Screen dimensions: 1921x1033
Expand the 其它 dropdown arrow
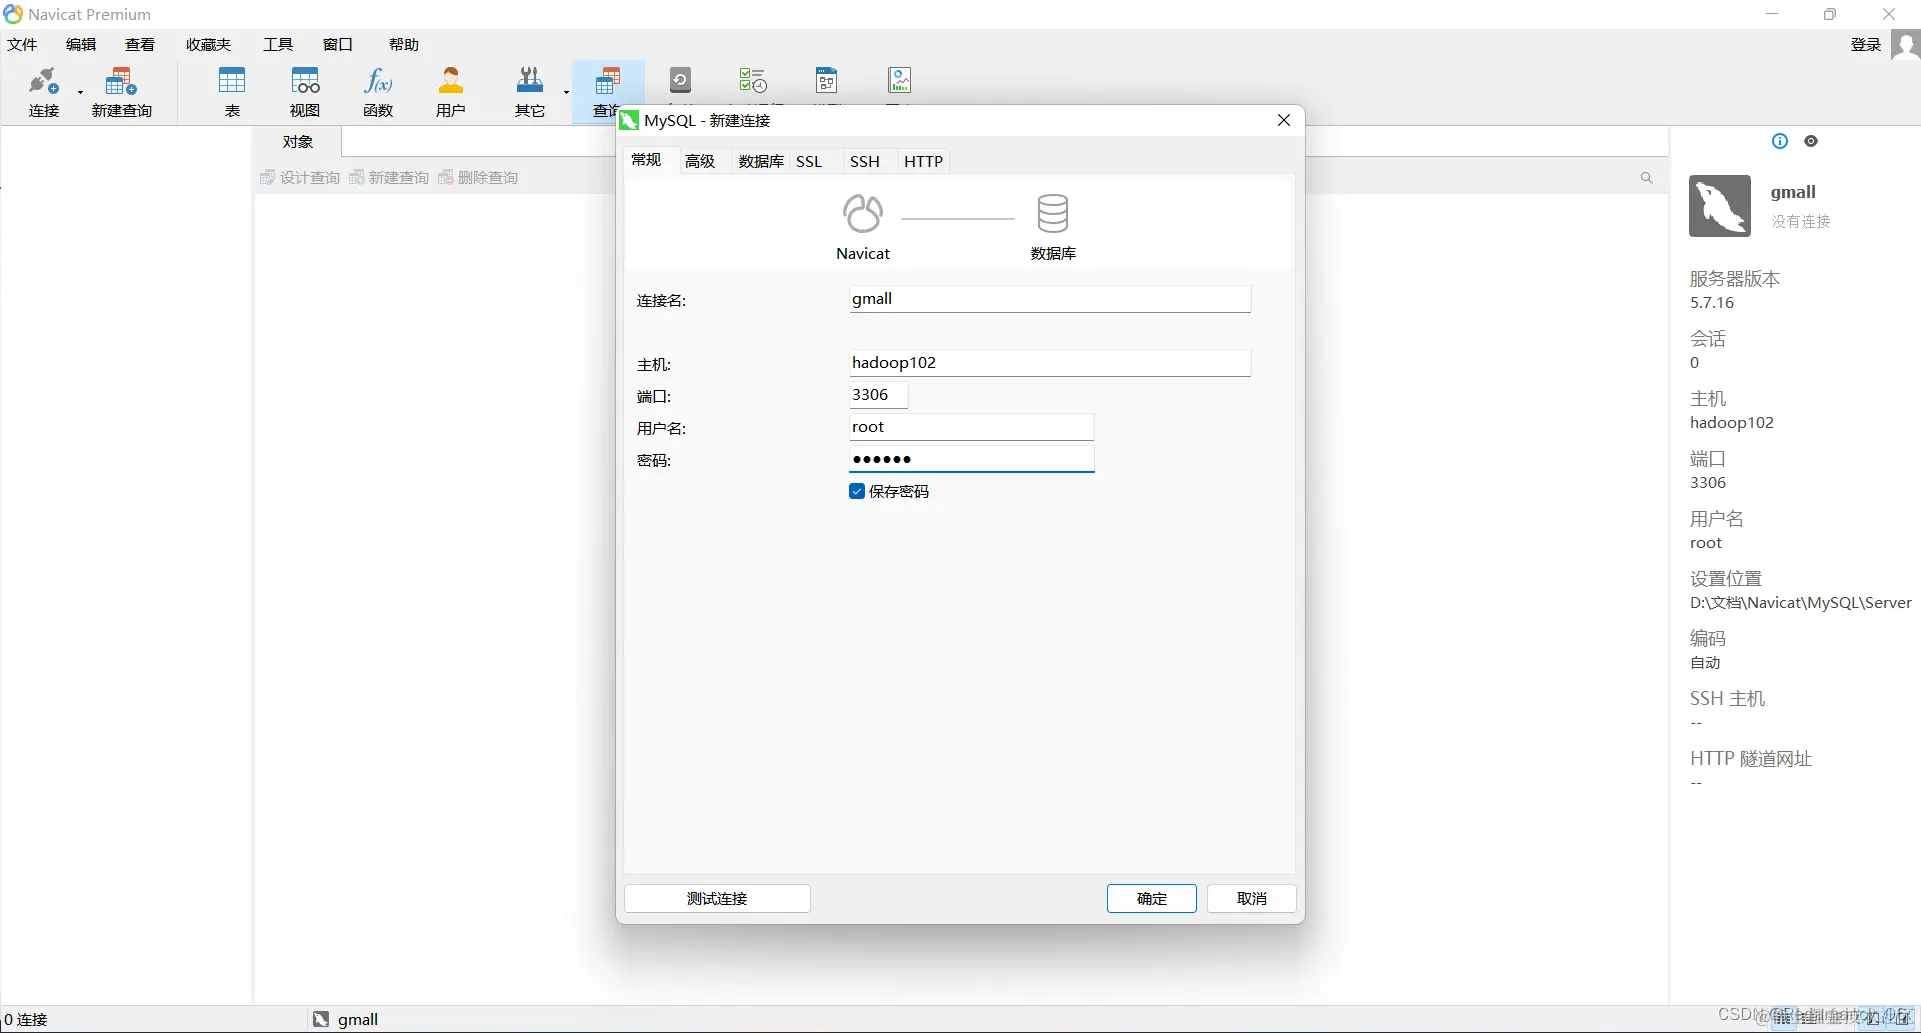566,92
